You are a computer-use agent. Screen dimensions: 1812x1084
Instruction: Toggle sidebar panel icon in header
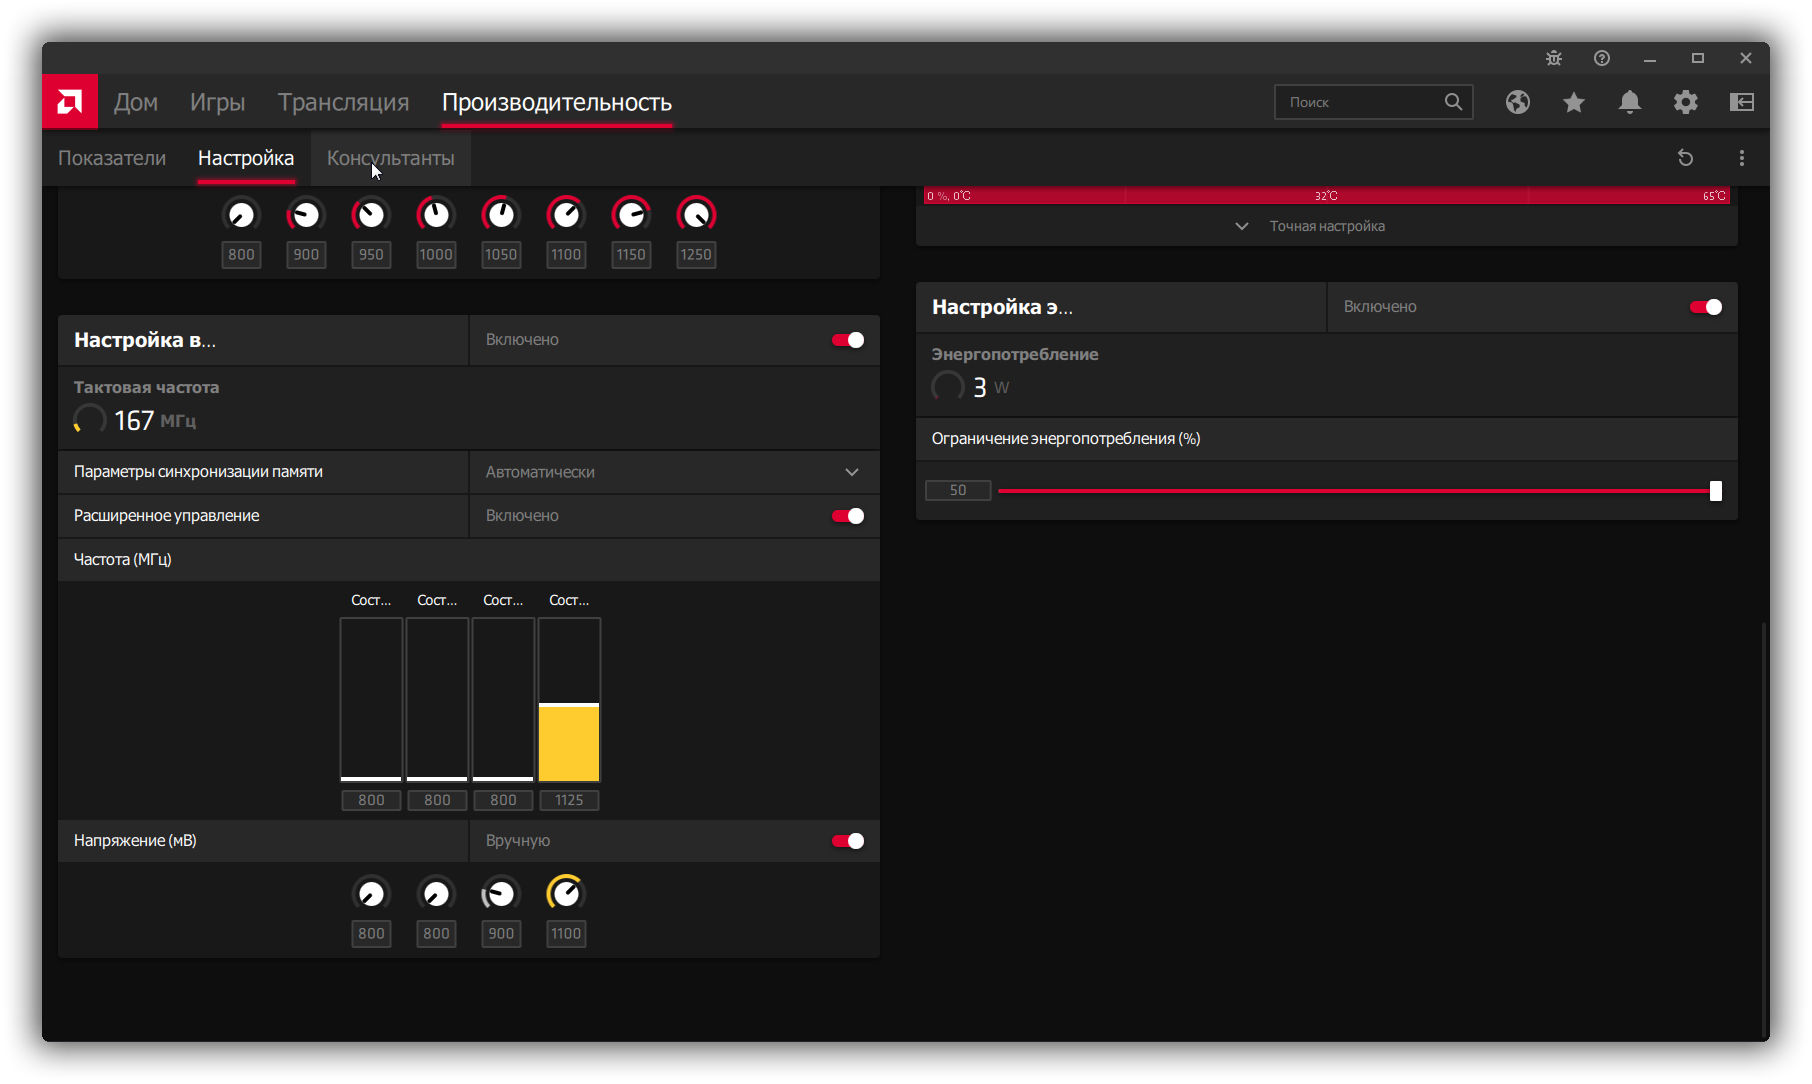pos(1741,102)
